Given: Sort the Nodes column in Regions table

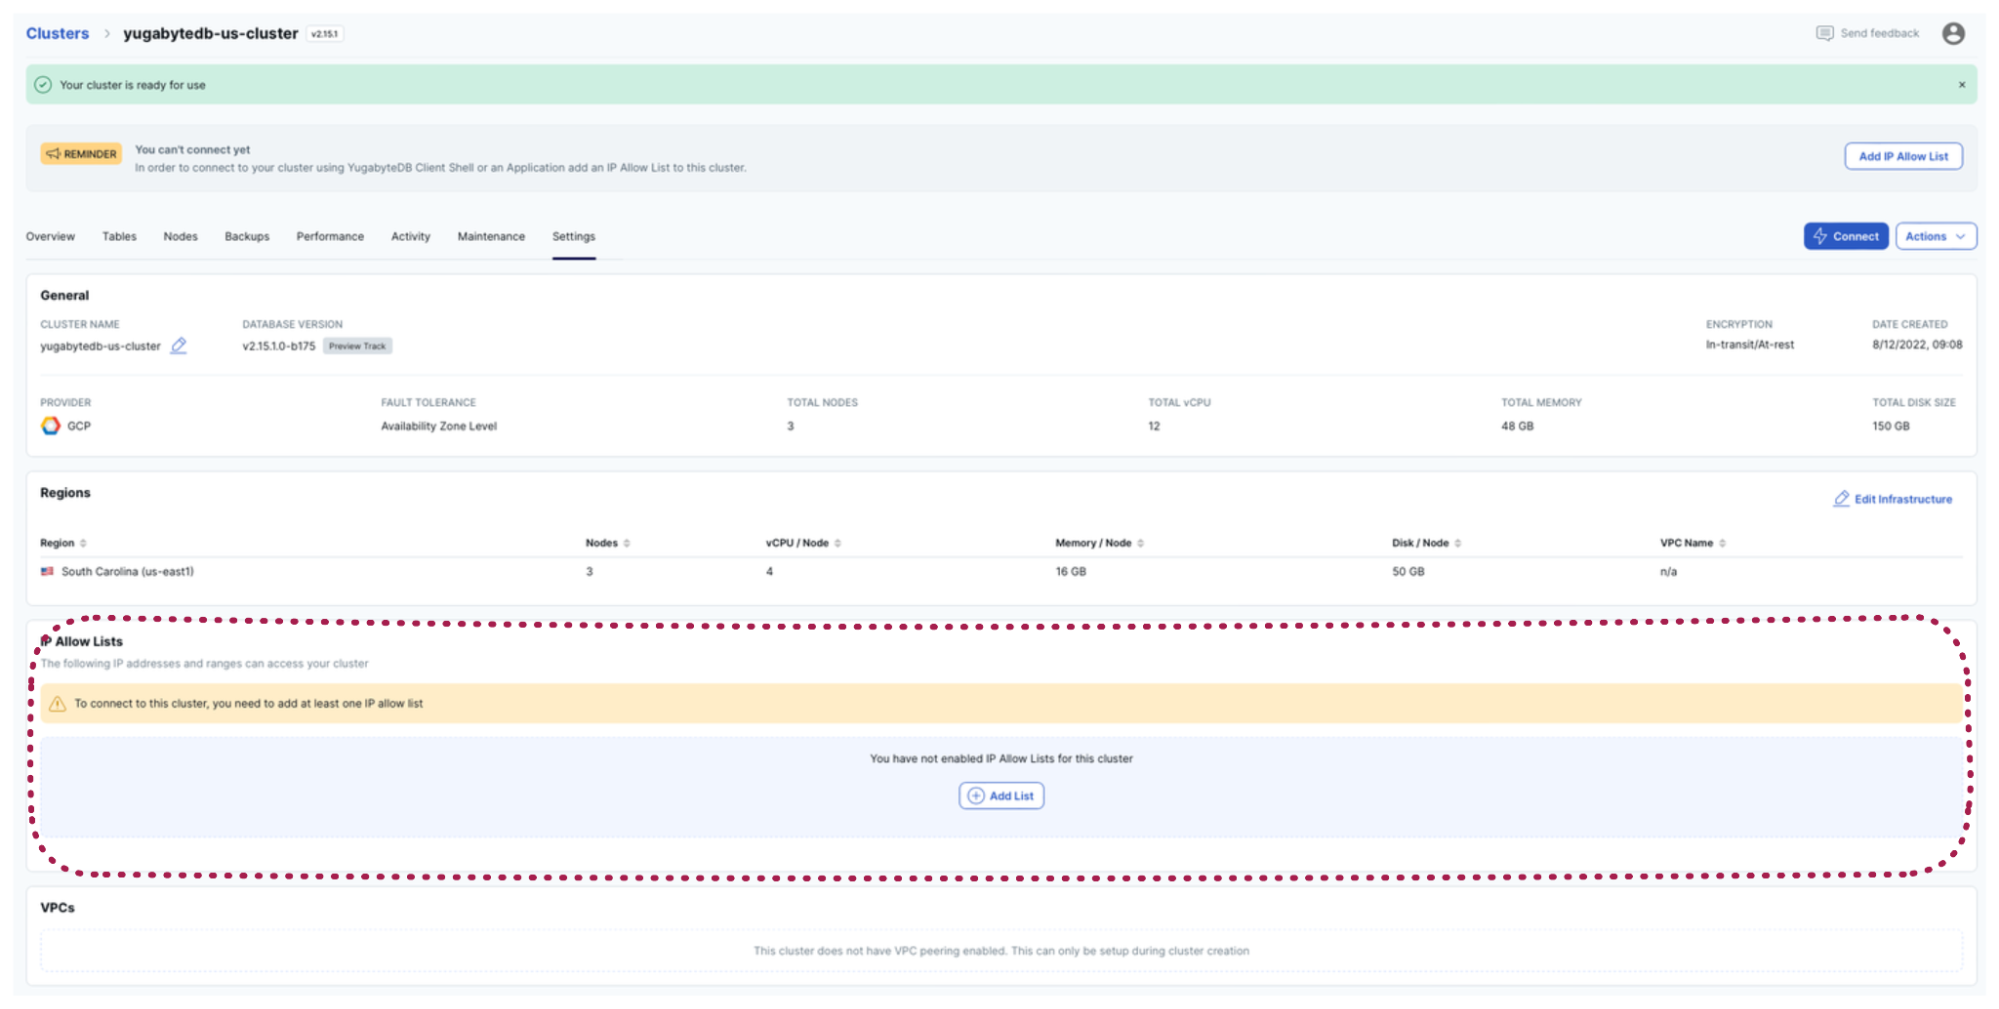Looking at the screenshot, I should [x=626, y=543].
